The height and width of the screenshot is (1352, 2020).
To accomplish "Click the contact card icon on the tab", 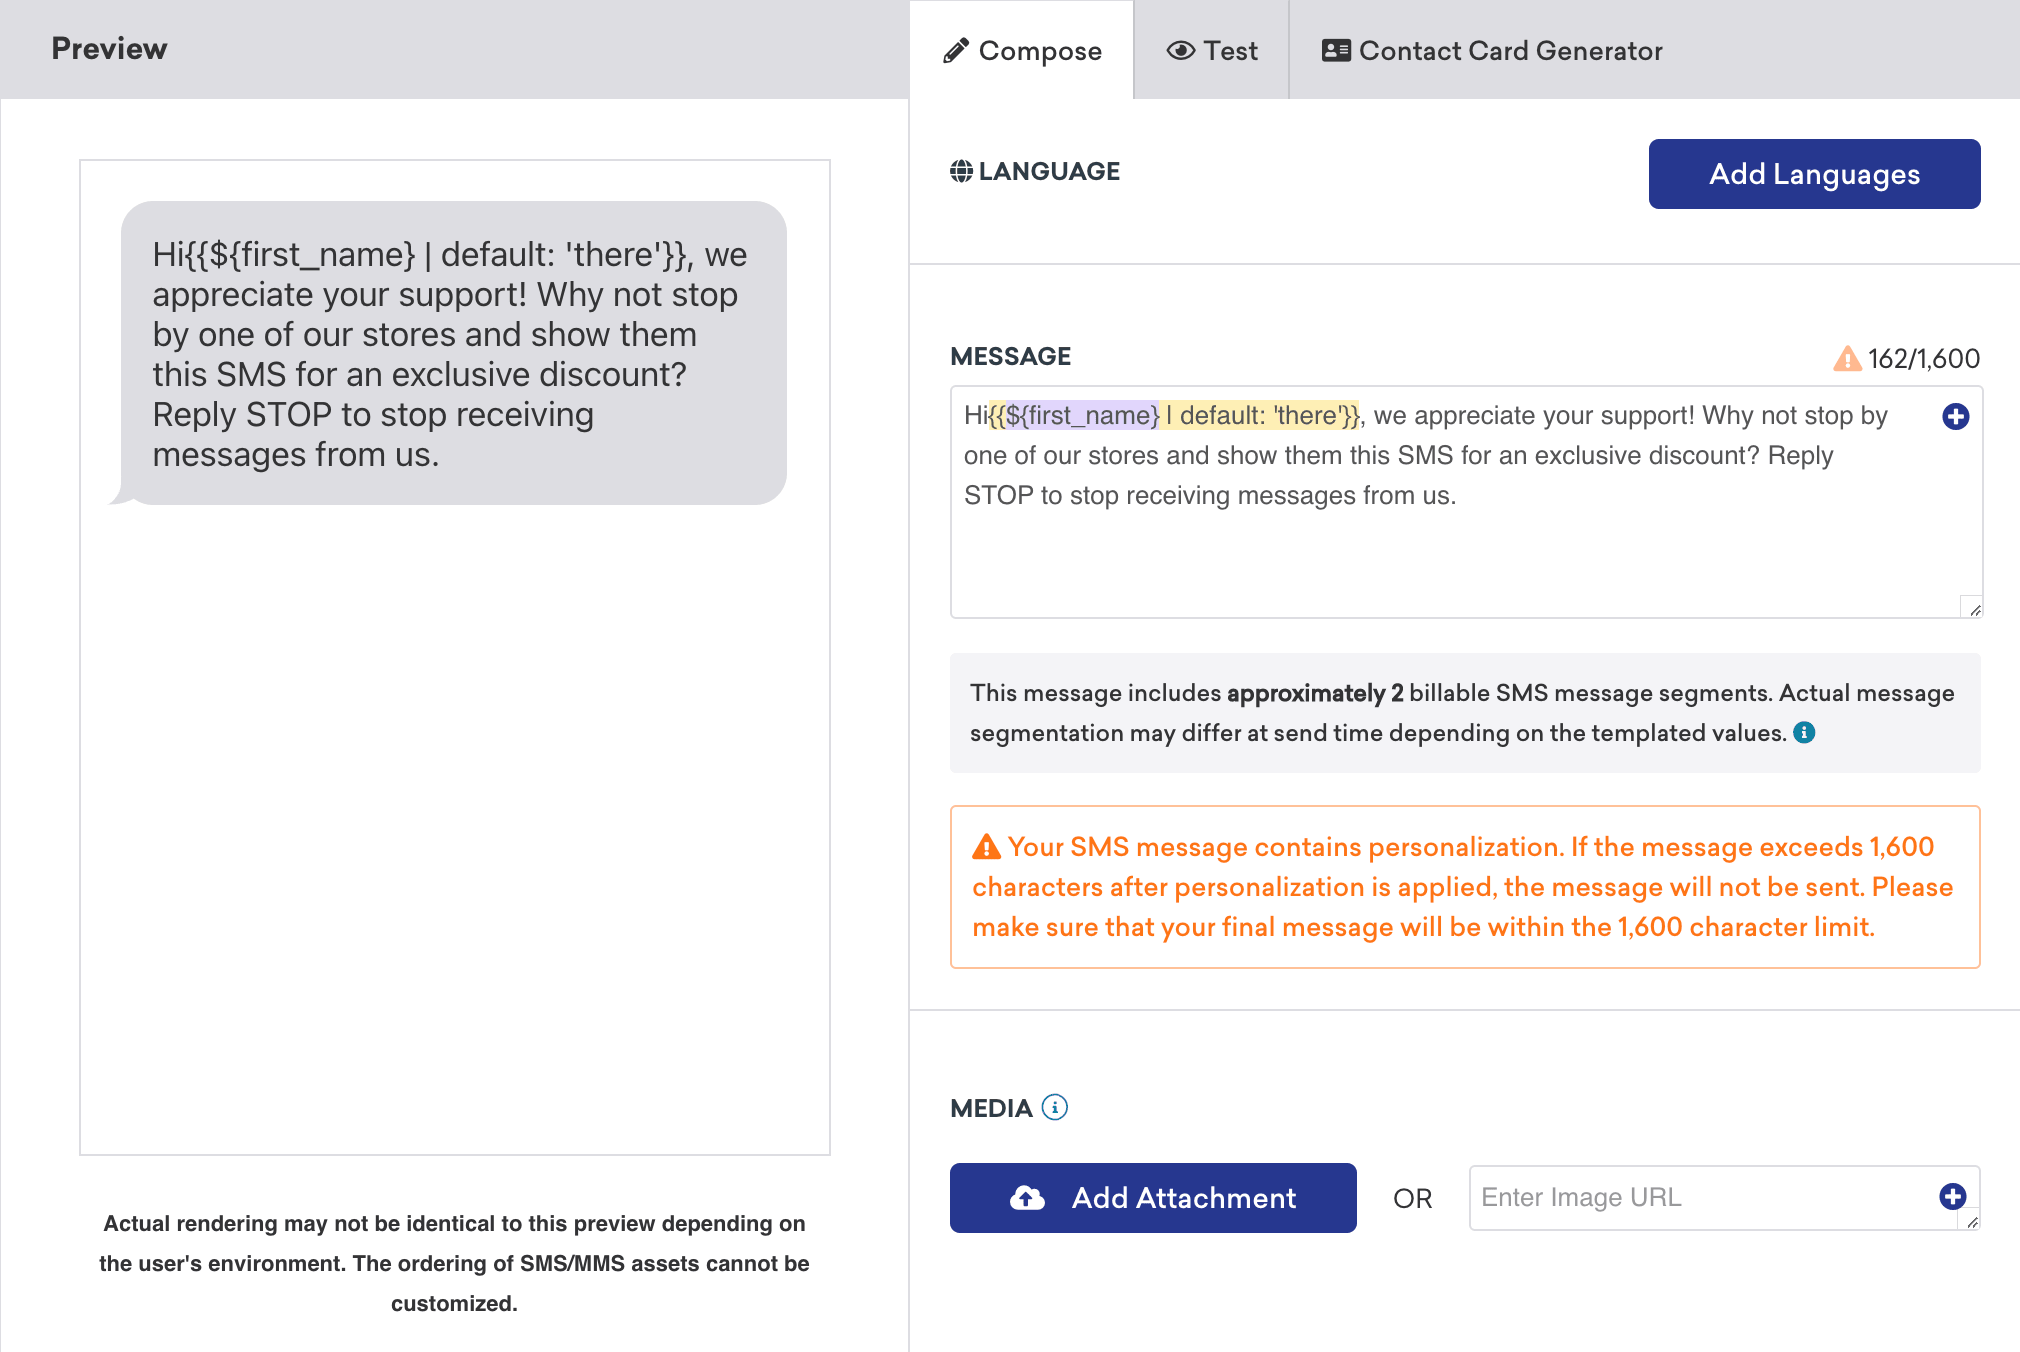I will [1336, 51].
